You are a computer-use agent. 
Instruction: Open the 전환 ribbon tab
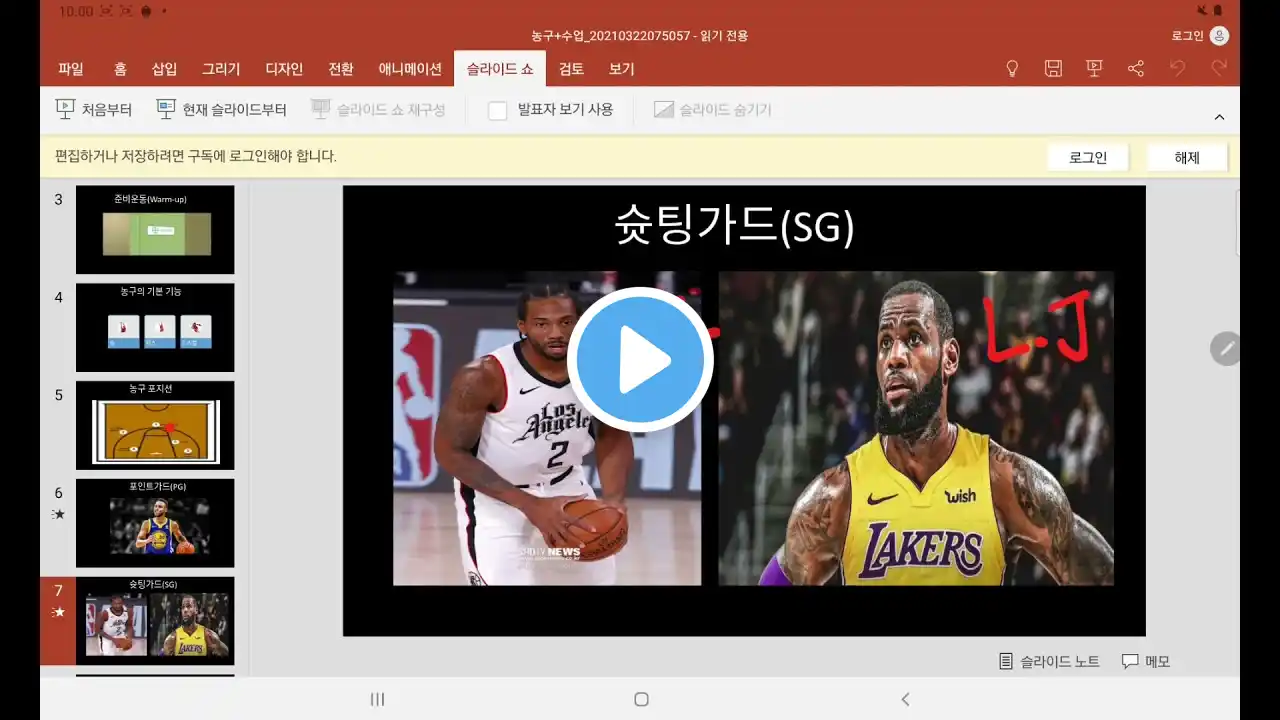341,69
